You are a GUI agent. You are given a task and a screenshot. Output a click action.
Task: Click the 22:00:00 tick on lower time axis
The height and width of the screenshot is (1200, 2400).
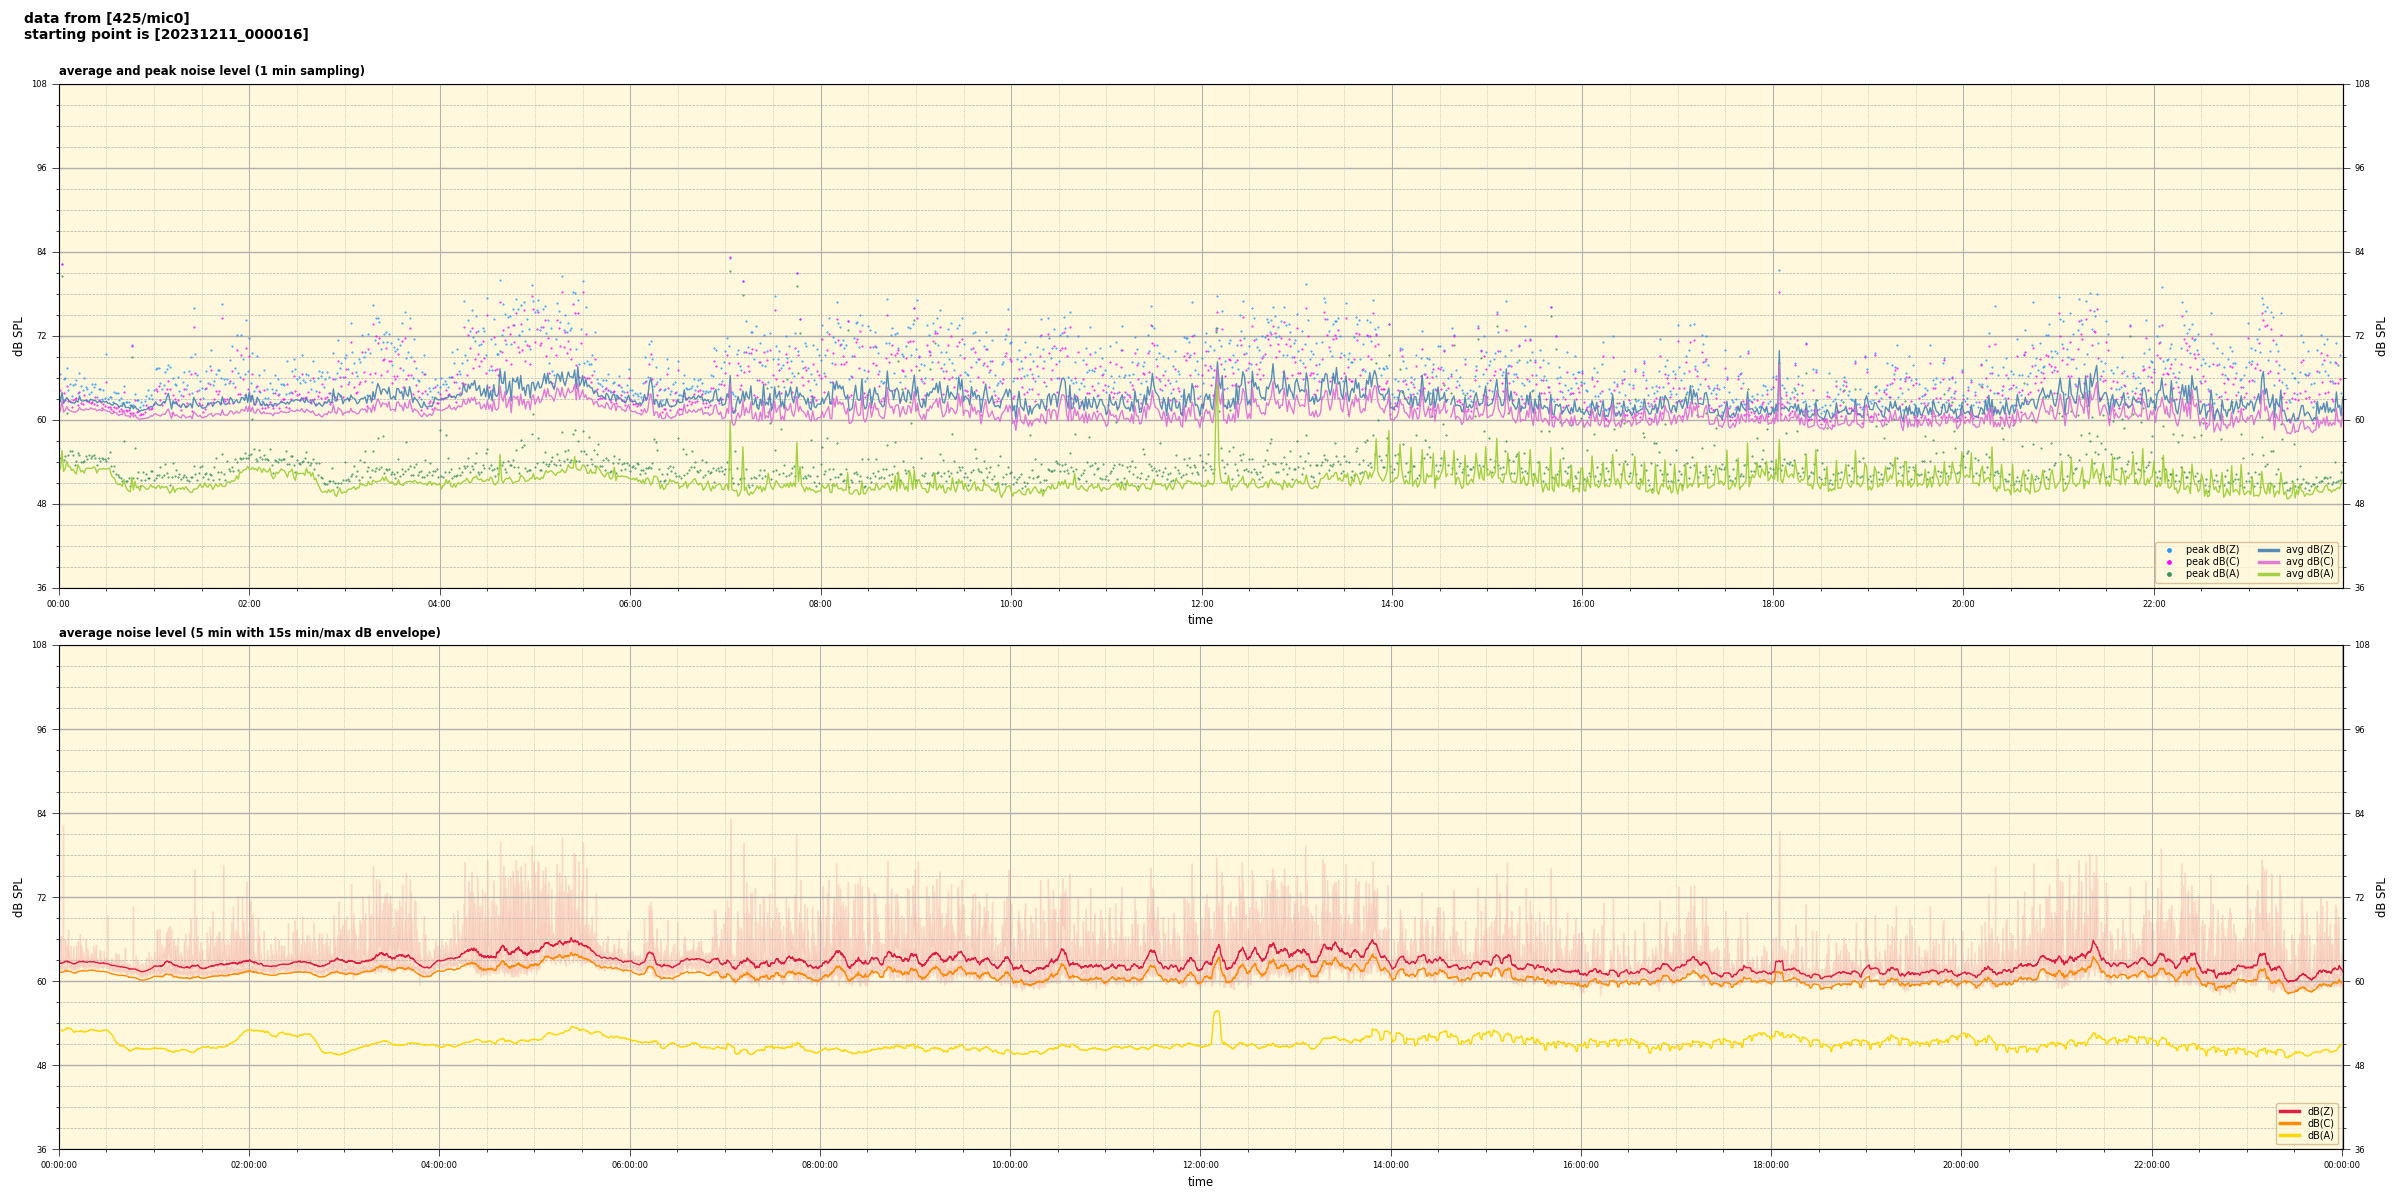coord(2151,1165)
